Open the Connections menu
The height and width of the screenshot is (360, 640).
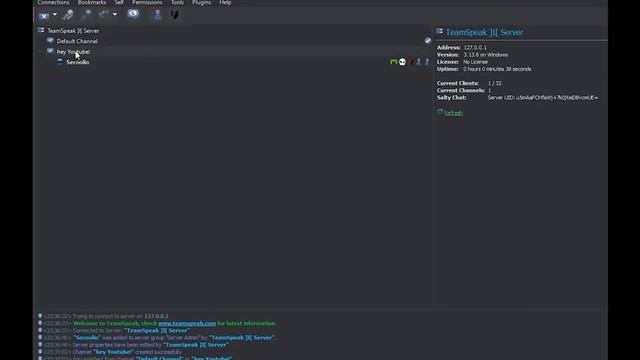click(53, 2)
